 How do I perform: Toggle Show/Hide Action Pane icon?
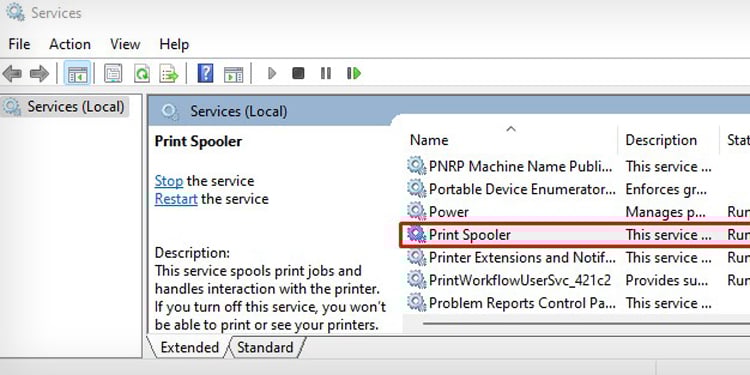pos(233,74)
